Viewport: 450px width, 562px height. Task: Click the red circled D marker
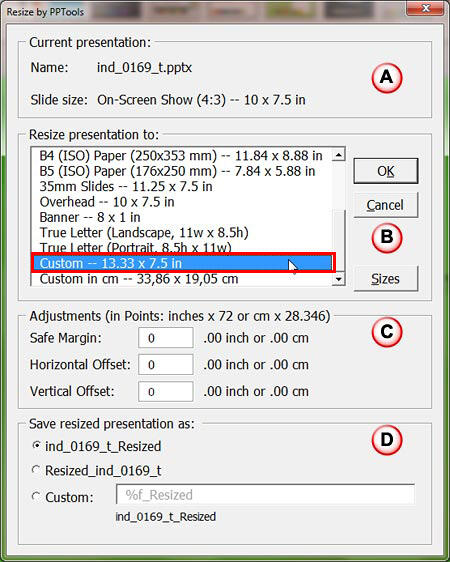pyautogui.click(x=387, y=440)
